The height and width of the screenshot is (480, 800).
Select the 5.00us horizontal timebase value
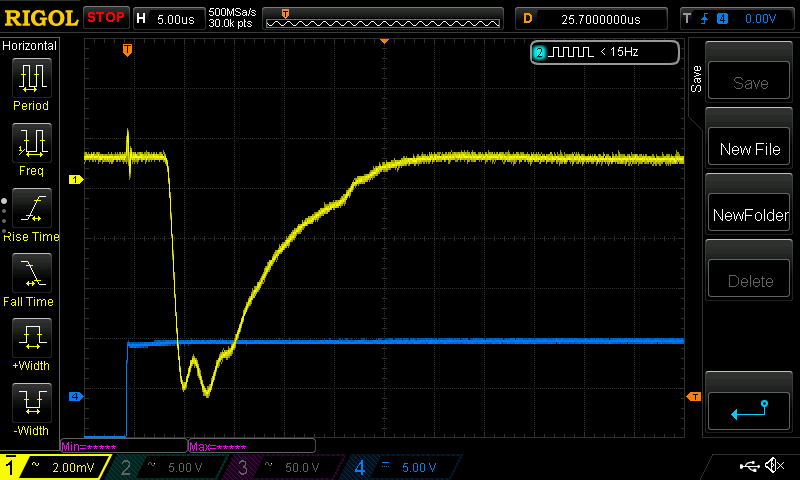coord(176,19)
